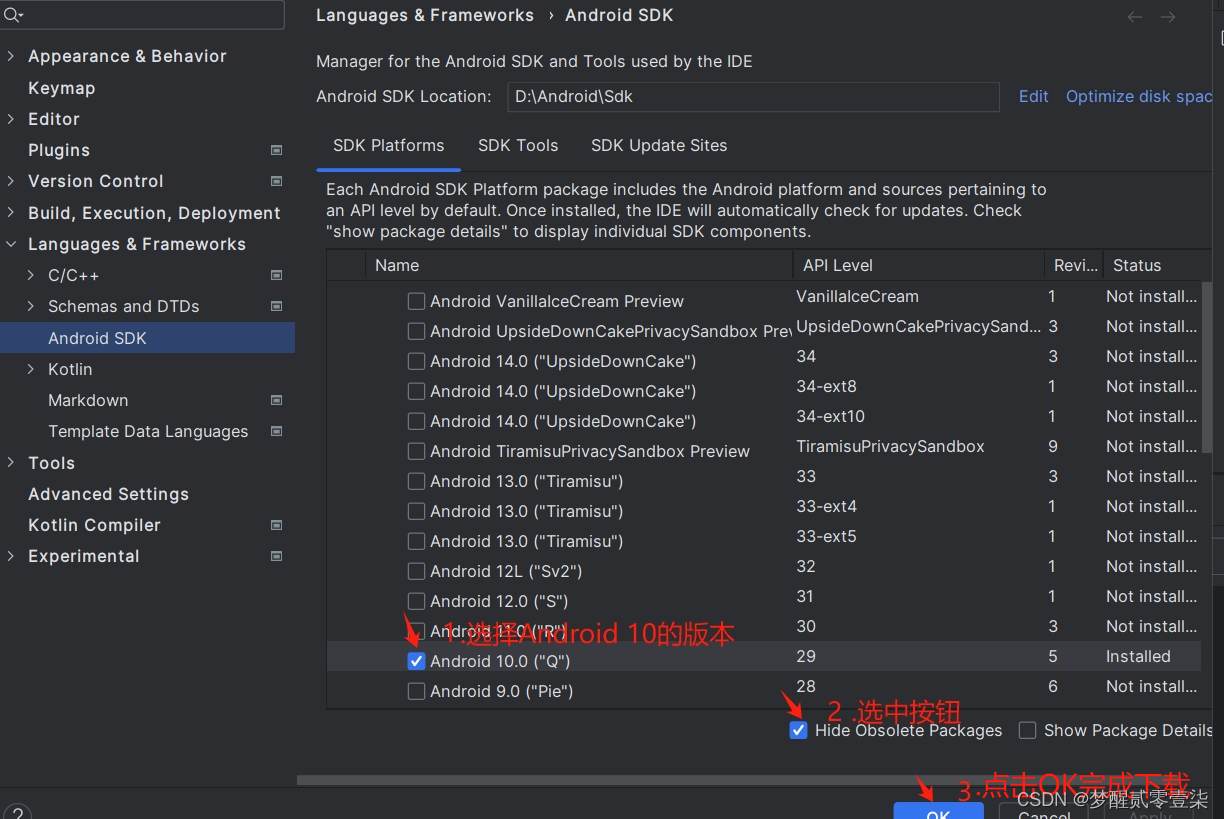
Task: Click the settings search field
Action: (142, 15)
